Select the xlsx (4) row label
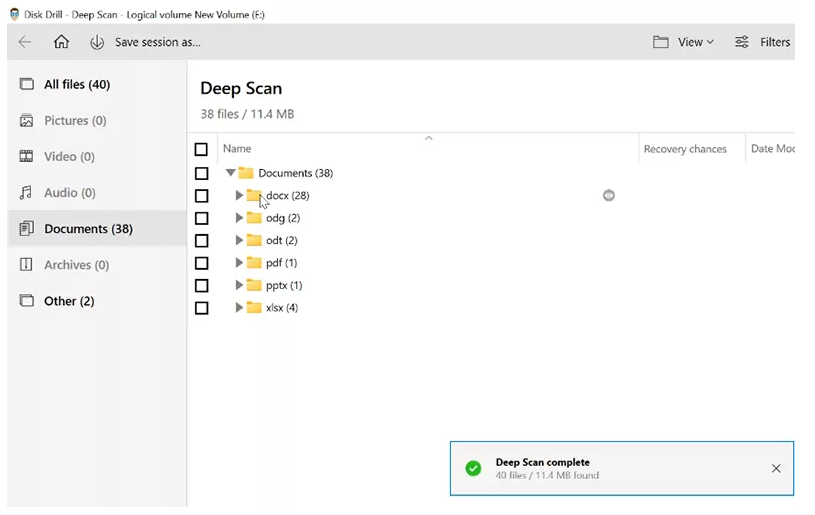815x515 pixels. pyautogui.click(x=282, y=308)
